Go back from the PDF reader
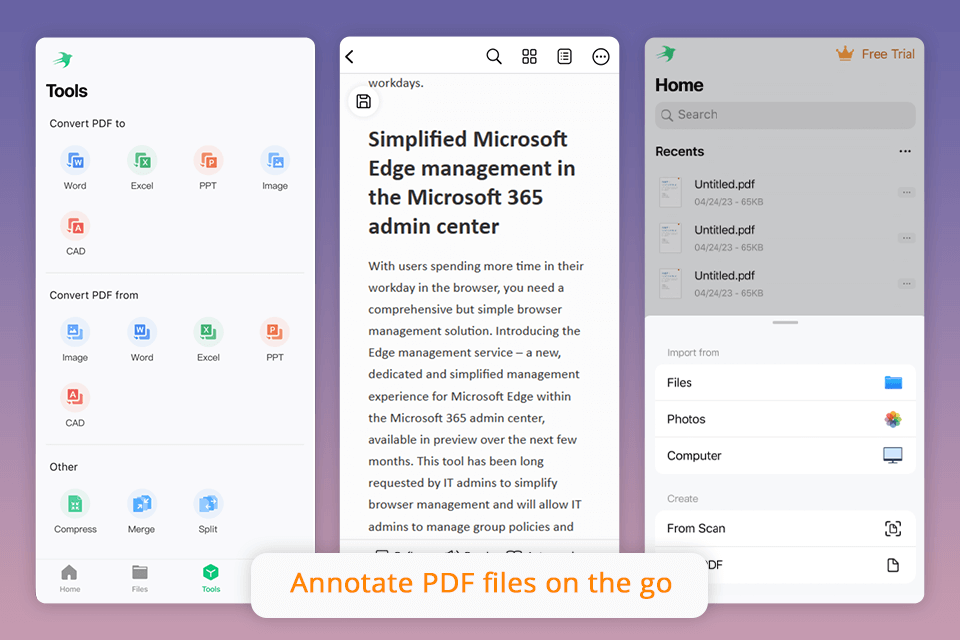The height and width of the screenshot is (640, 960). [350, 57]
